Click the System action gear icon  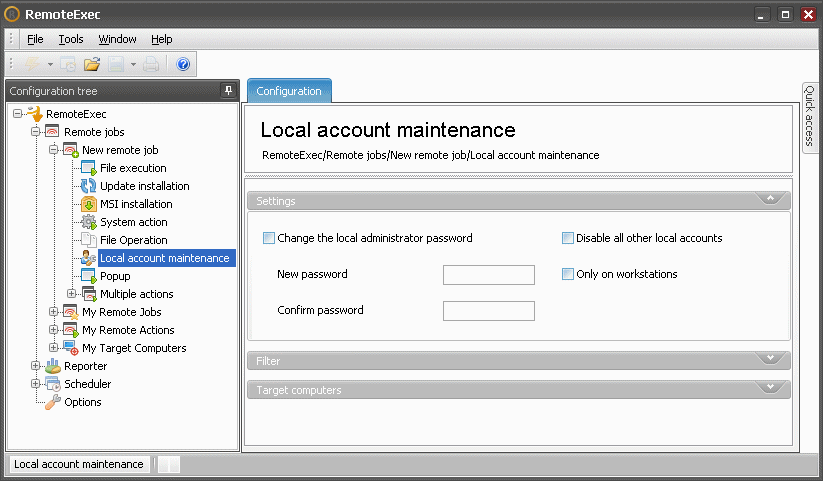pyautogui.click(x=89, y=222)
